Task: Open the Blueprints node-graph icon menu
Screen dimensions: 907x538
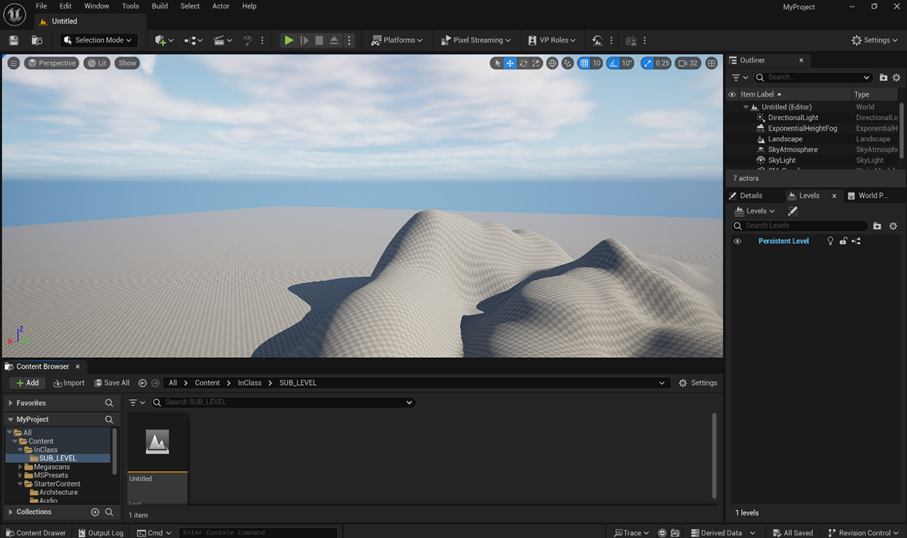Action: click(x=193, y=40)
